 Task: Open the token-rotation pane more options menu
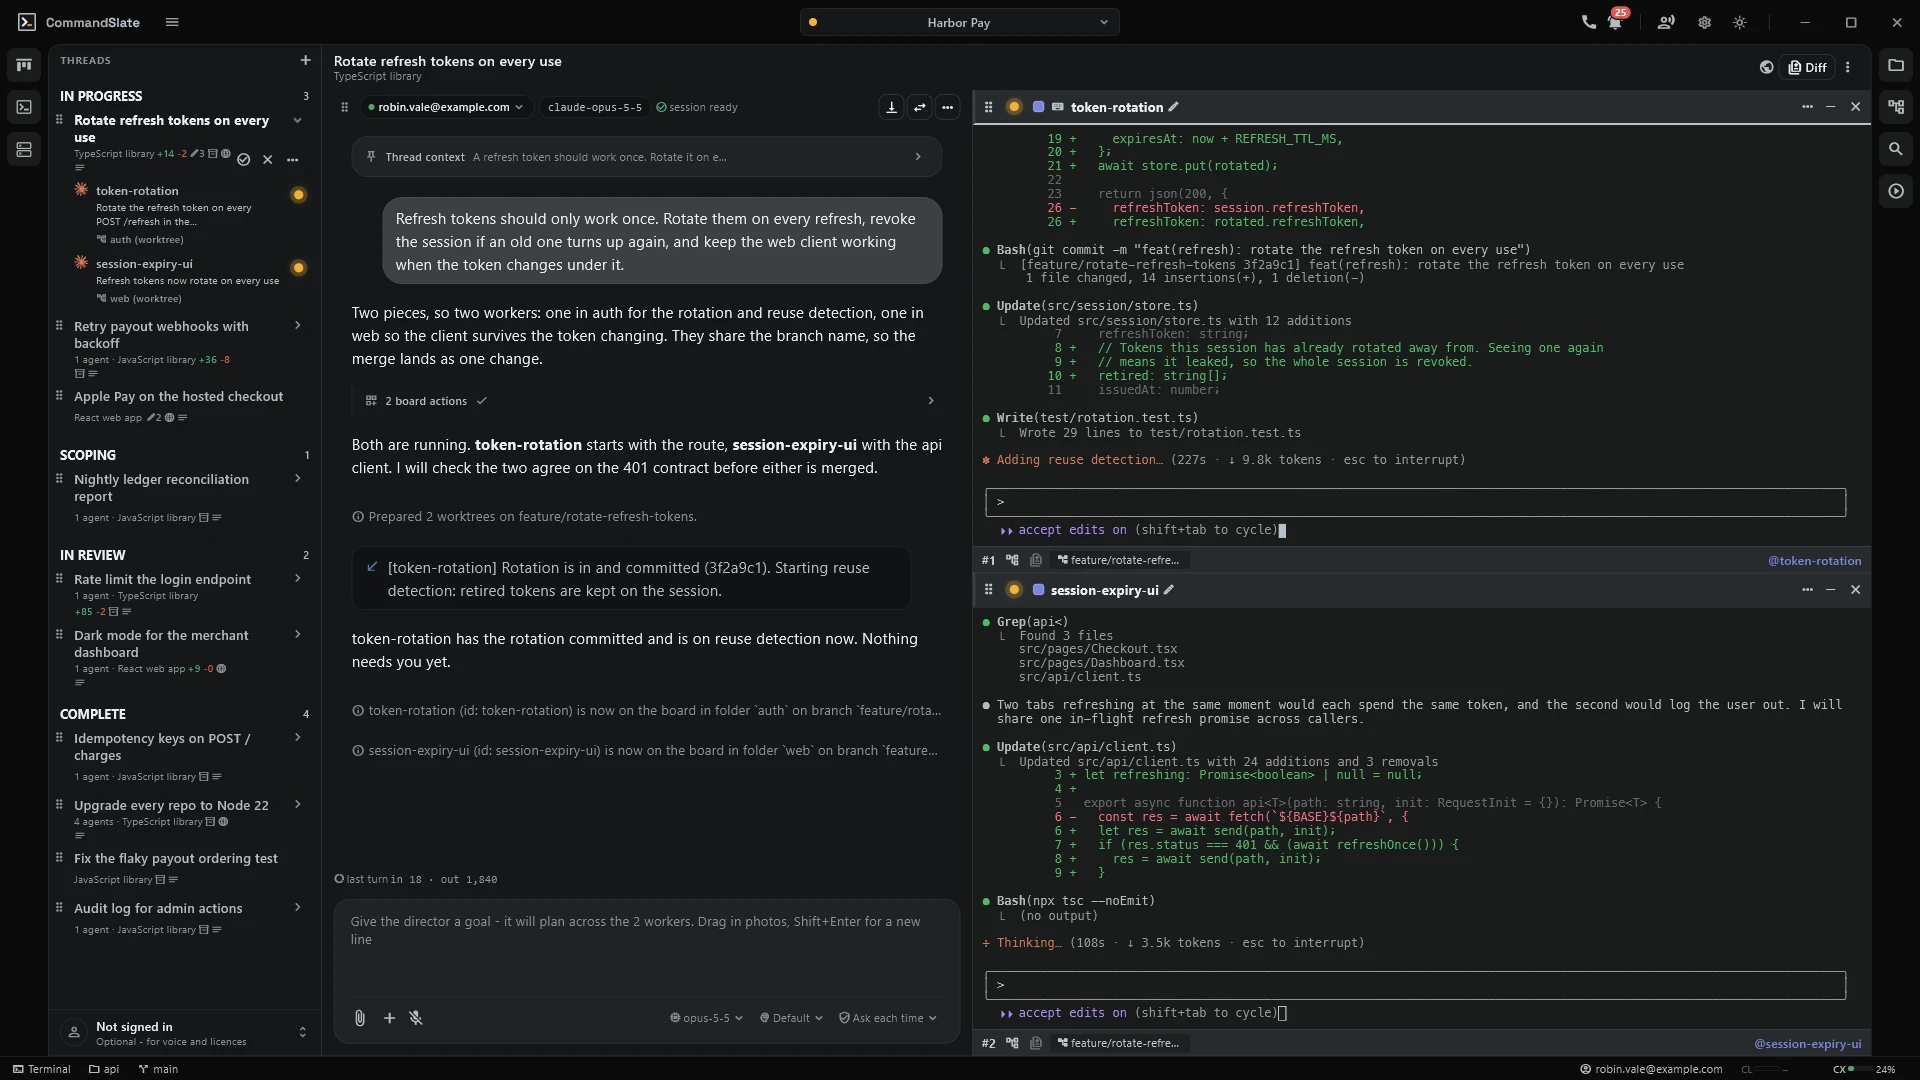click(x=1807, y=107)
